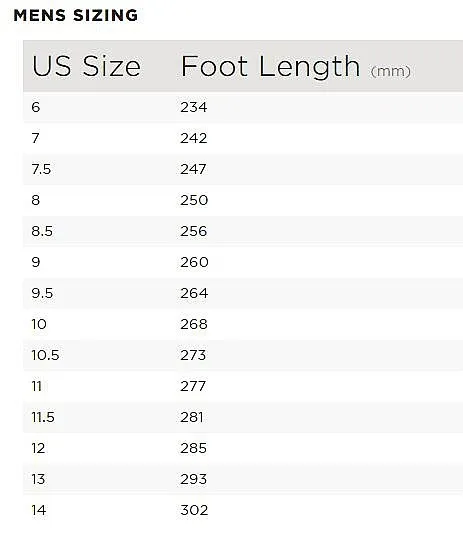Select the US size 8 row
The width and height of the screenshot is (463, 535).
[243, 200]
